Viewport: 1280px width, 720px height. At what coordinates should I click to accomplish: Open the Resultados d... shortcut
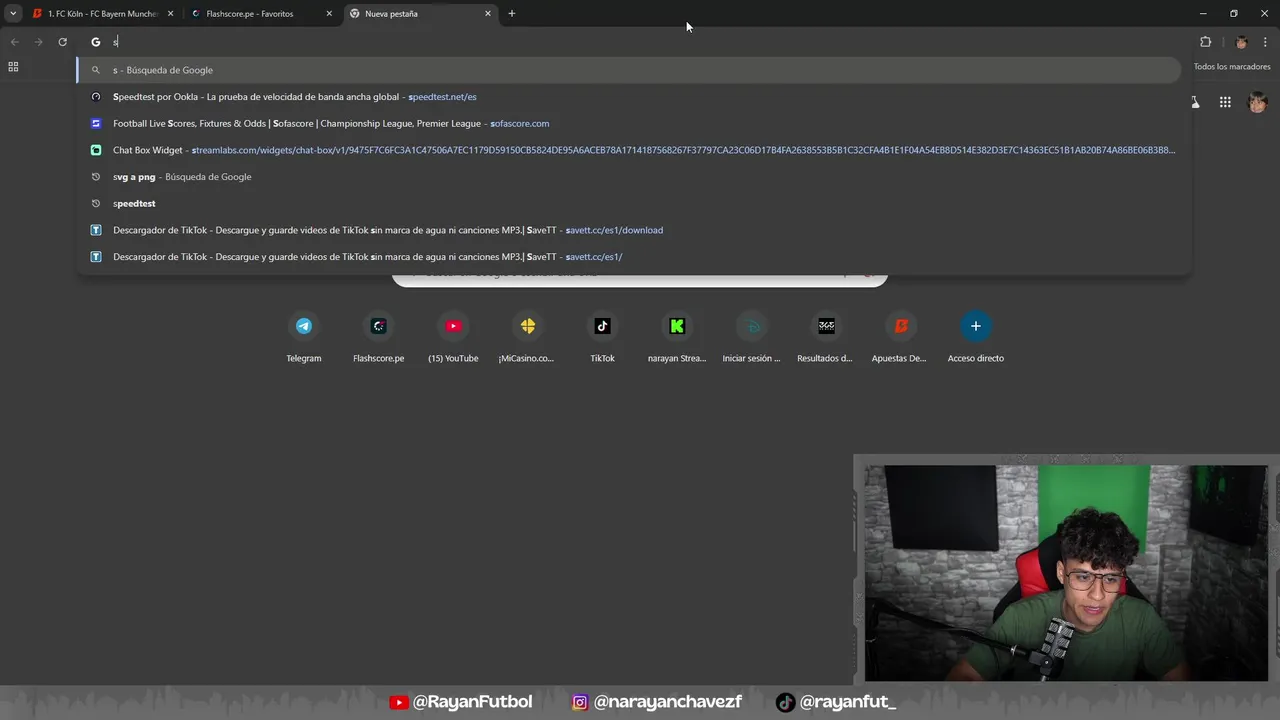pyautogui.click(x=826, y=337)
